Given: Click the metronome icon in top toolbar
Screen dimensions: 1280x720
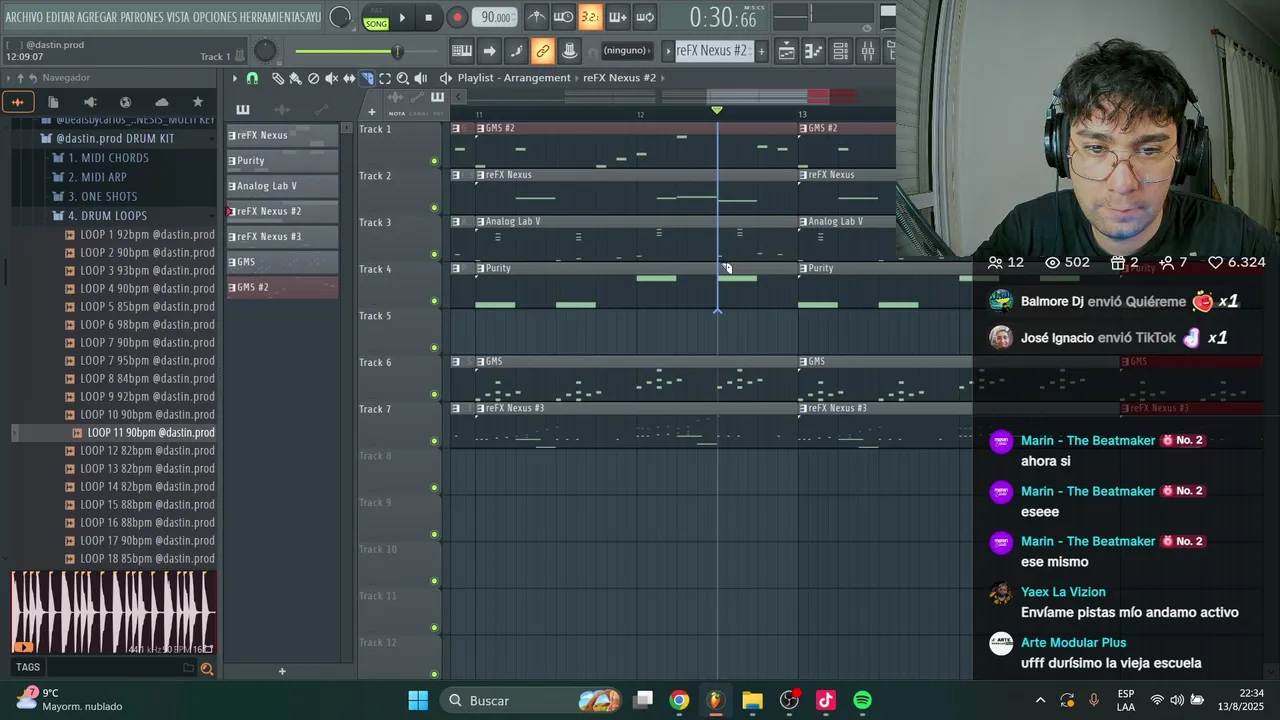Looking at the screenshot, I should [537, 17].
